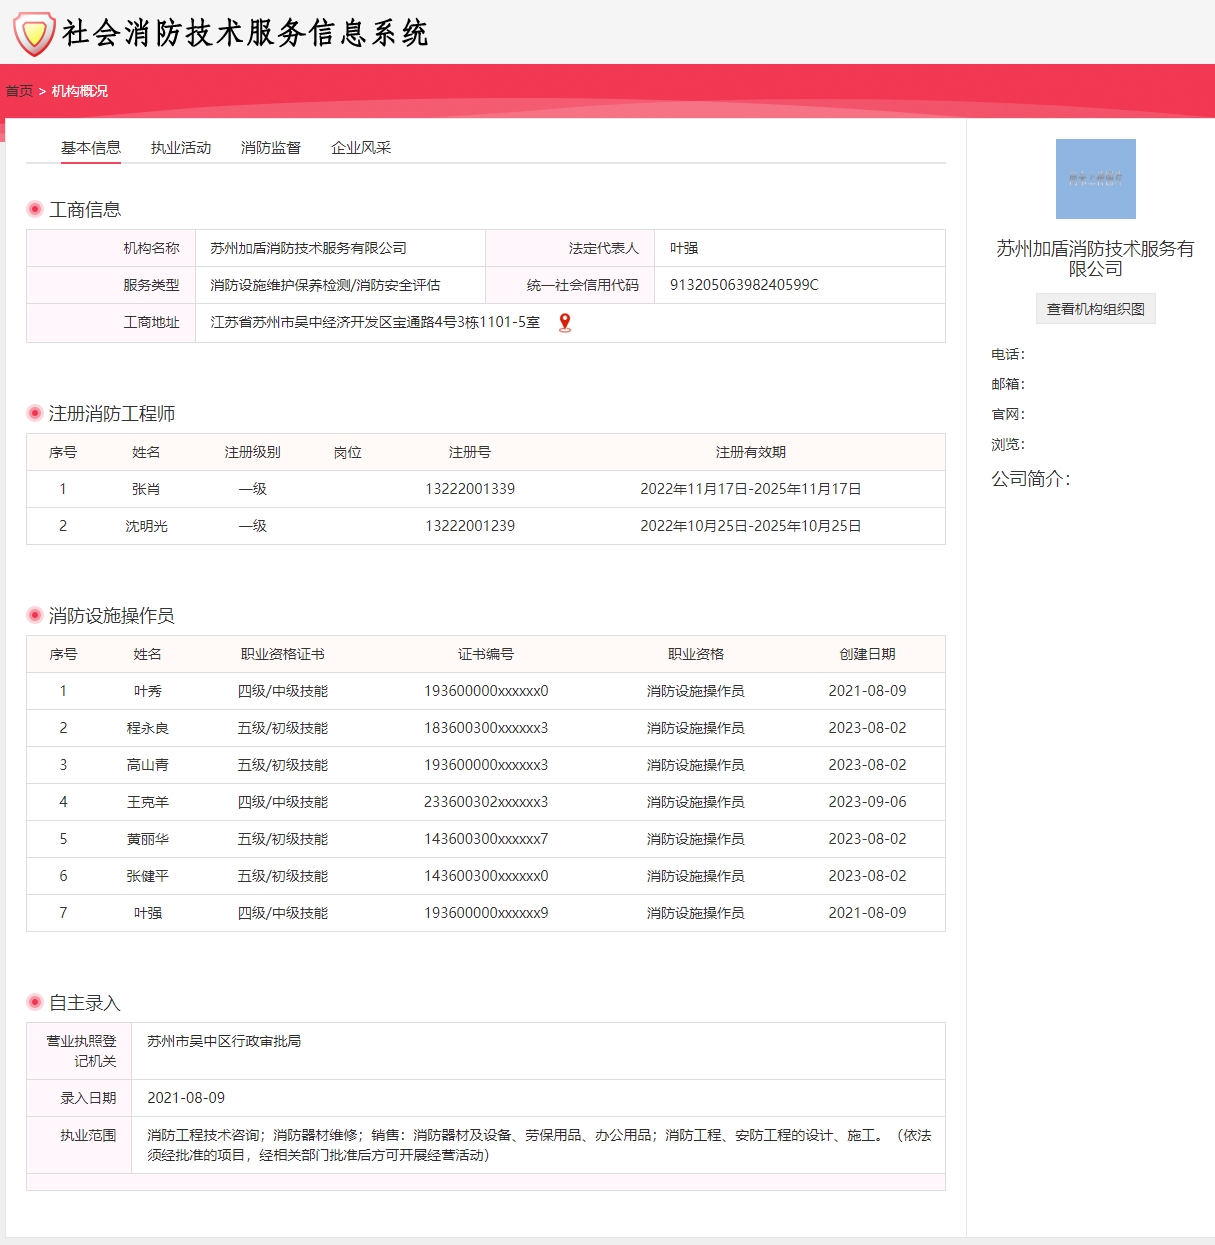Screen dimensions: 1215x1245
Task: Click operator name 程永良 in table
Action: (147, 728)
